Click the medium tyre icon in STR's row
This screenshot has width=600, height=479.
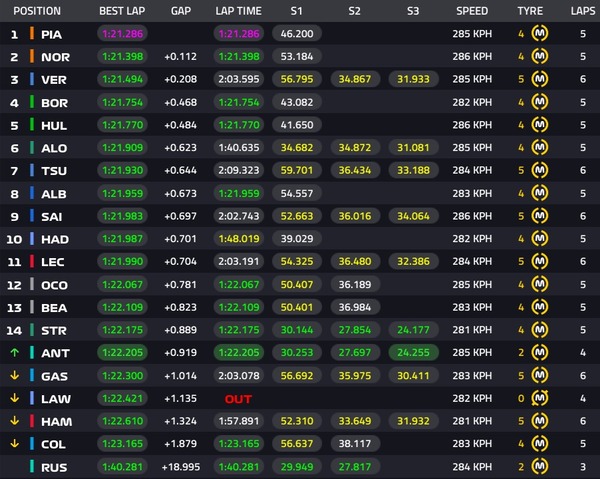540,330
